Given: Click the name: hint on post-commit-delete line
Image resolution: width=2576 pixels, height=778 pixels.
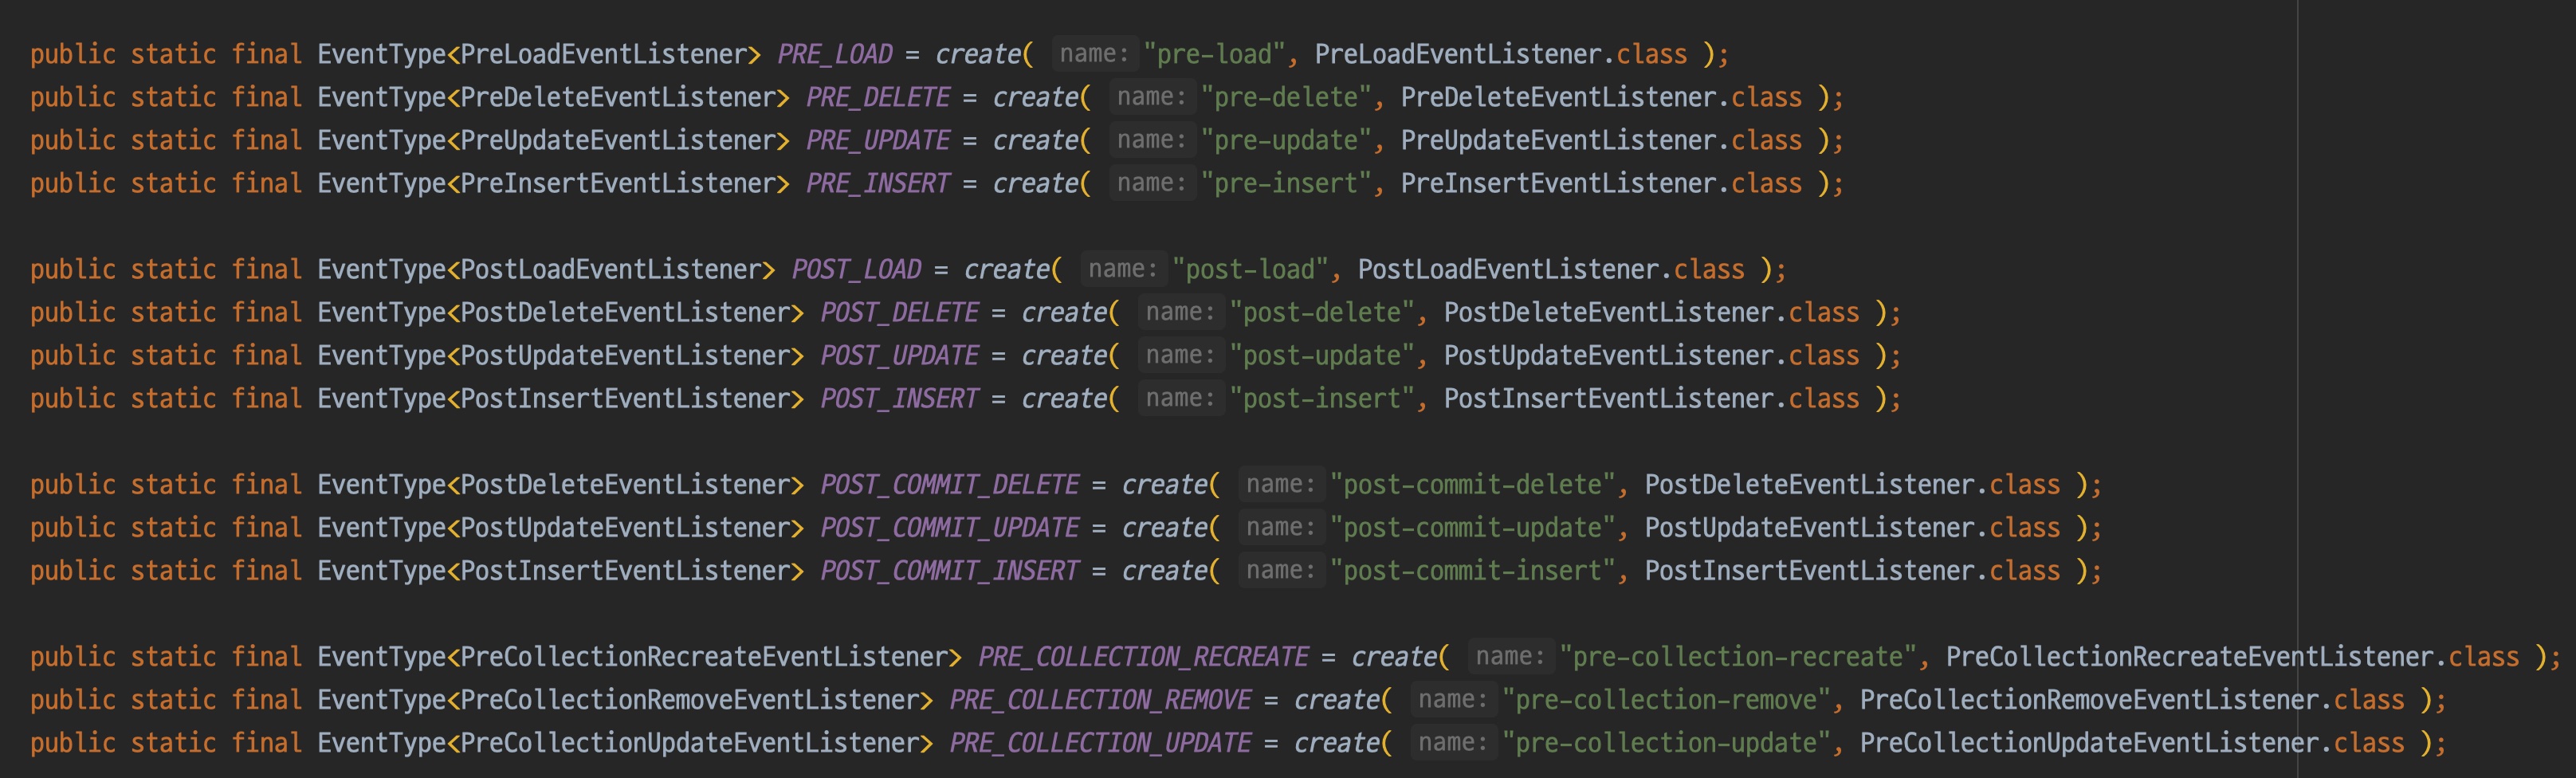Looking at the screenshot, I should click(x=1281, y=484).
